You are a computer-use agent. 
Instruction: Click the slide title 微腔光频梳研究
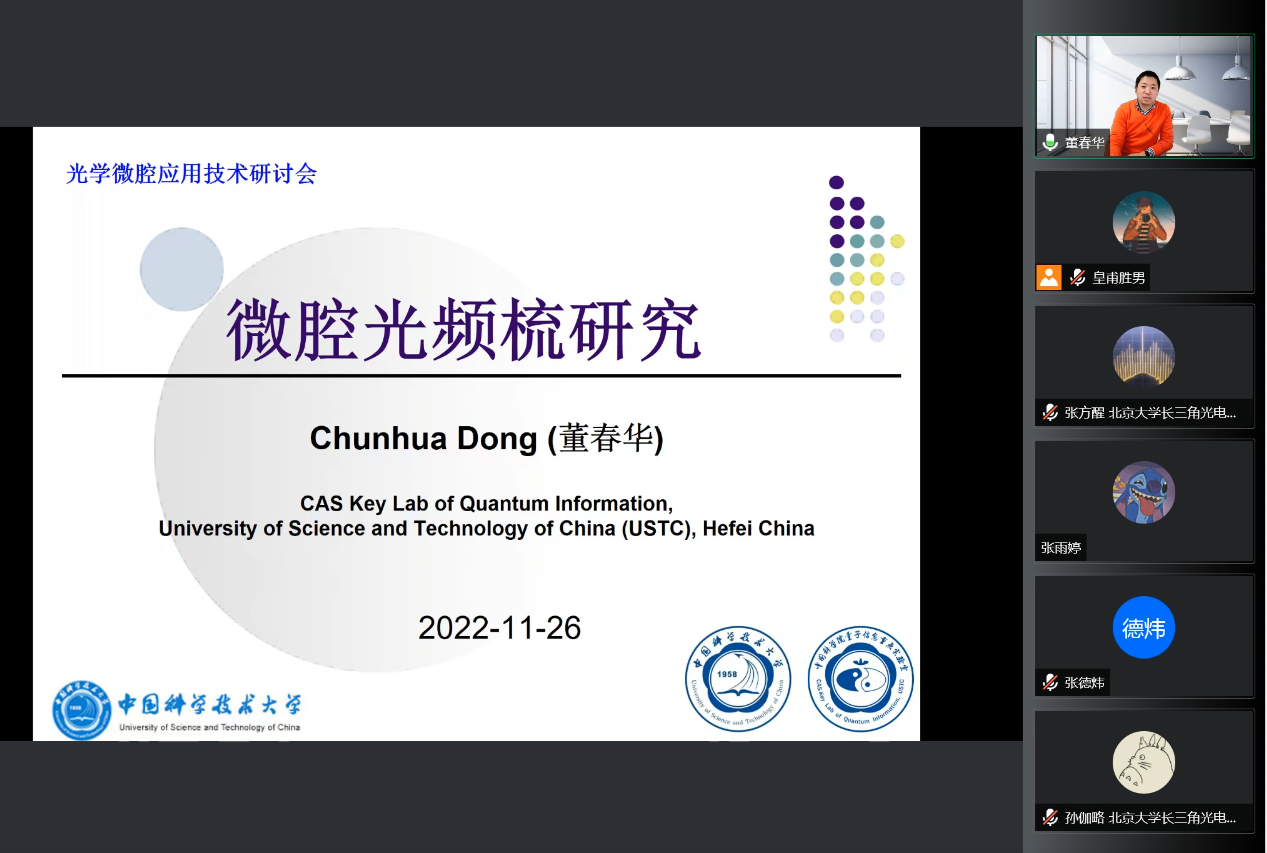point(464,330)
